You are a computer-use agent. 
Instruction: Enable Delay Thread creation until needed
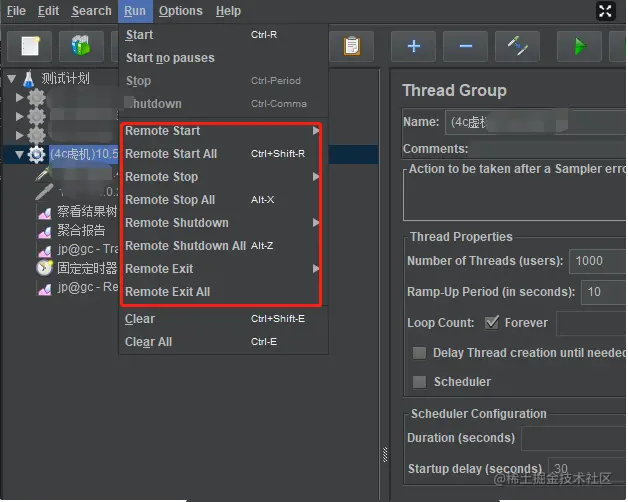[419, 353]
